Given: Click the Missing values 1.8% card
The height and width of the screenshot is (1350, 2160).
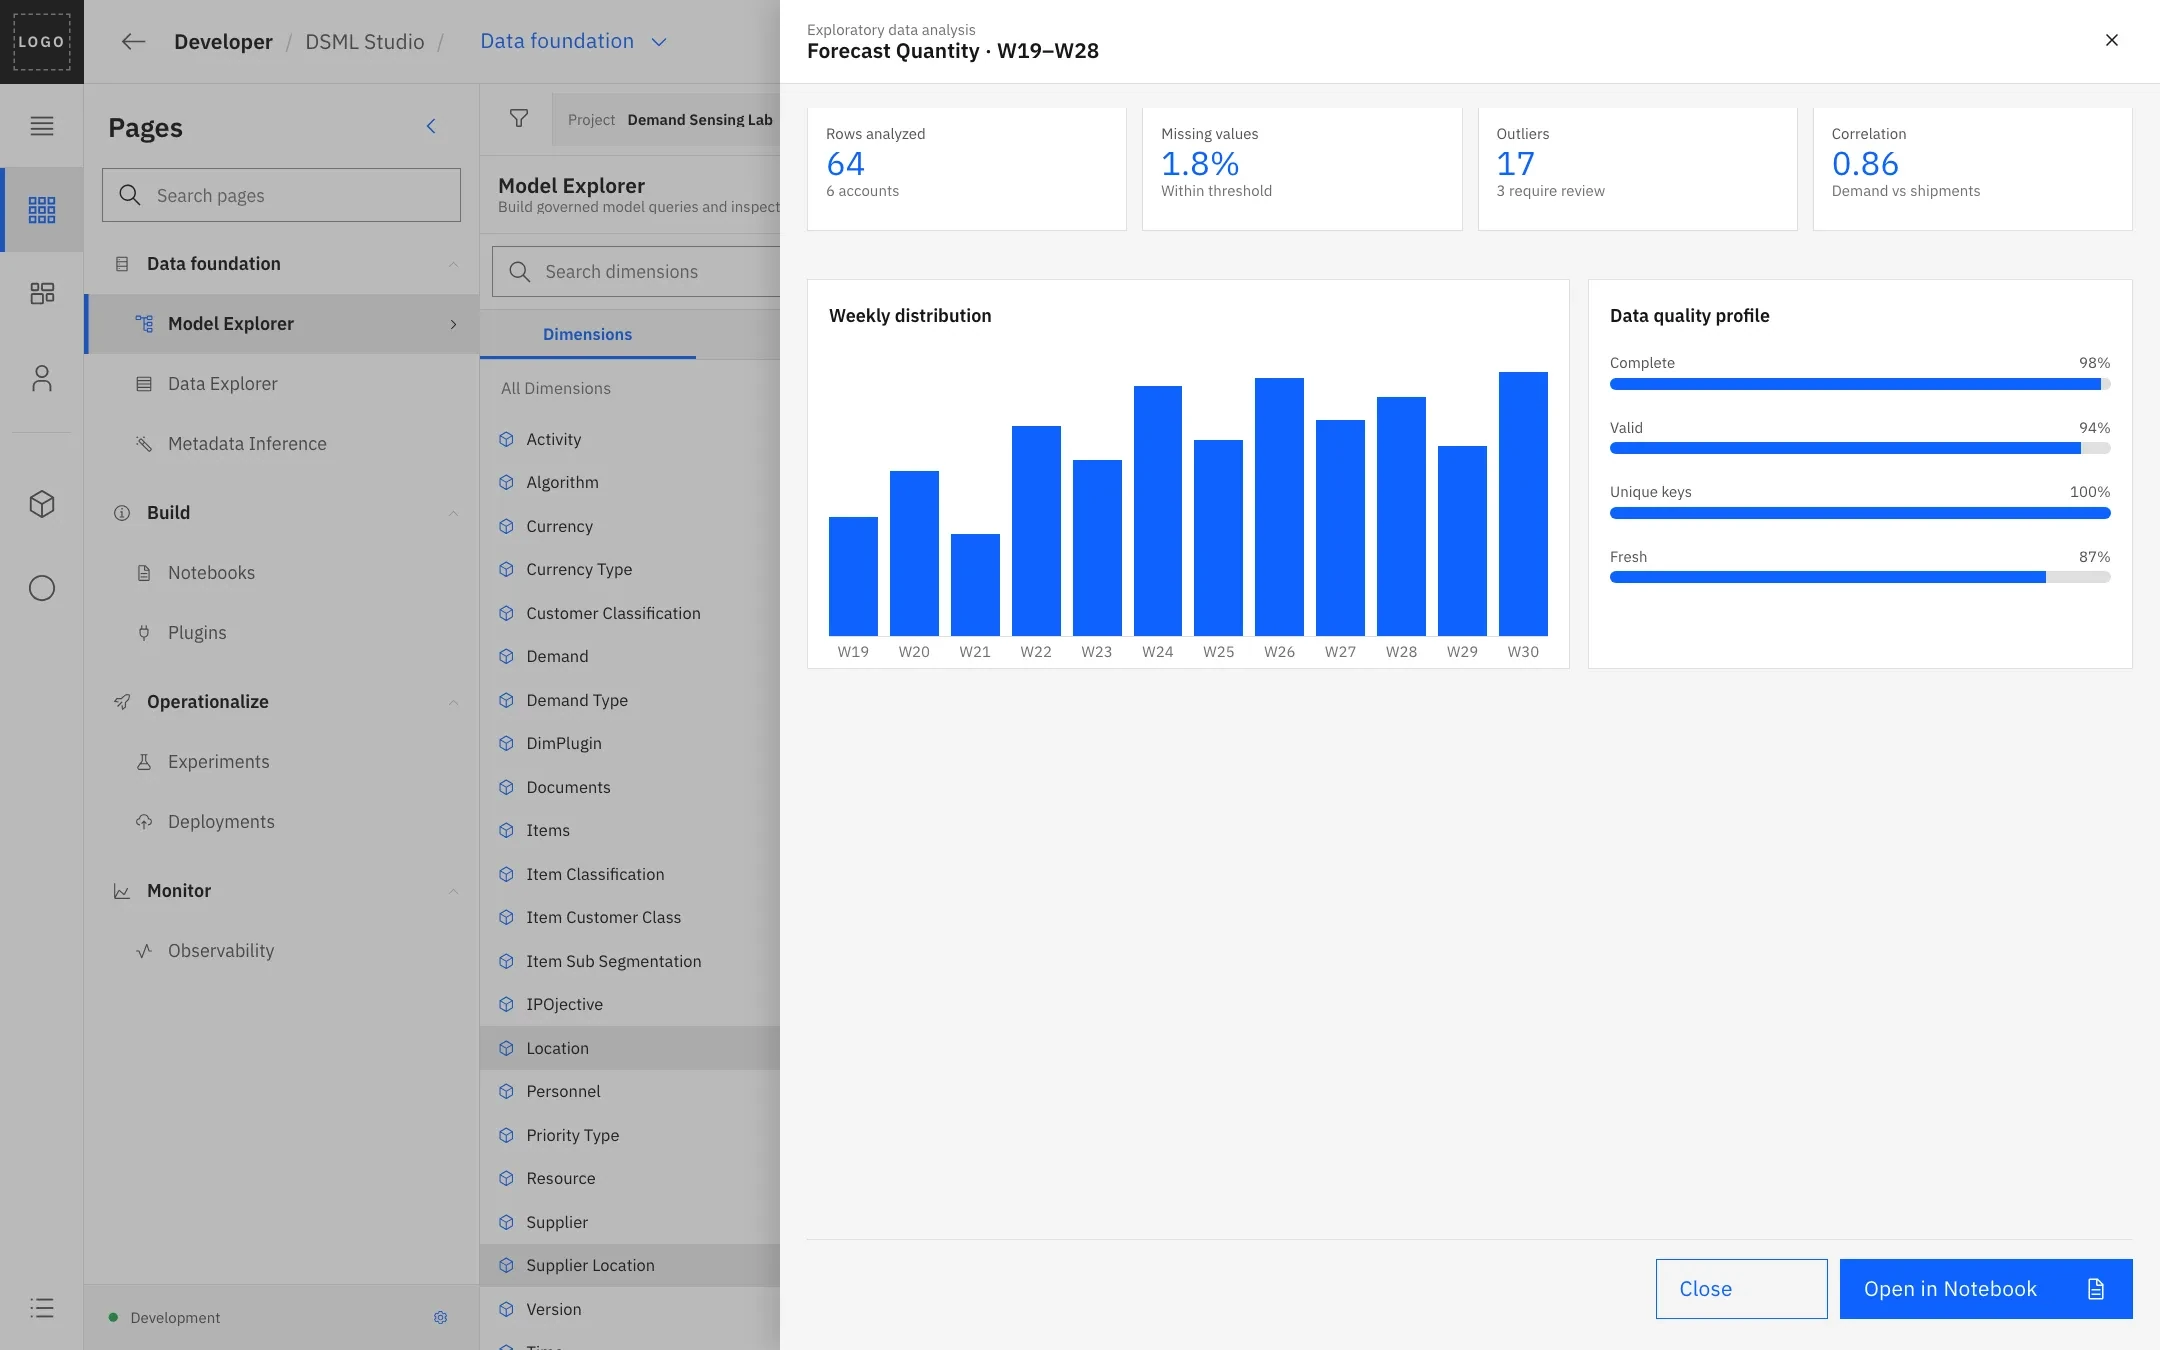Looking at the screenshot, I should point(1302,169).
